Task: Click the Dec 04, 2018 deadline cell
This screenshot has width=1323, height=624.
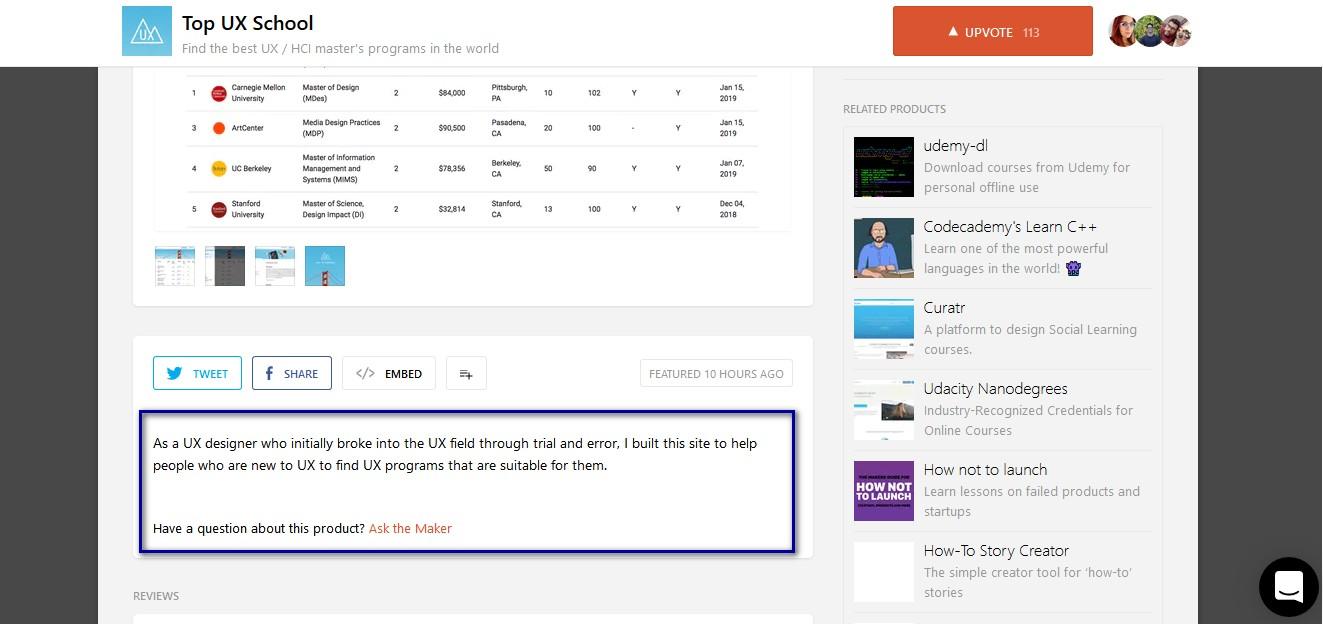Action: (x=732, y=209)
